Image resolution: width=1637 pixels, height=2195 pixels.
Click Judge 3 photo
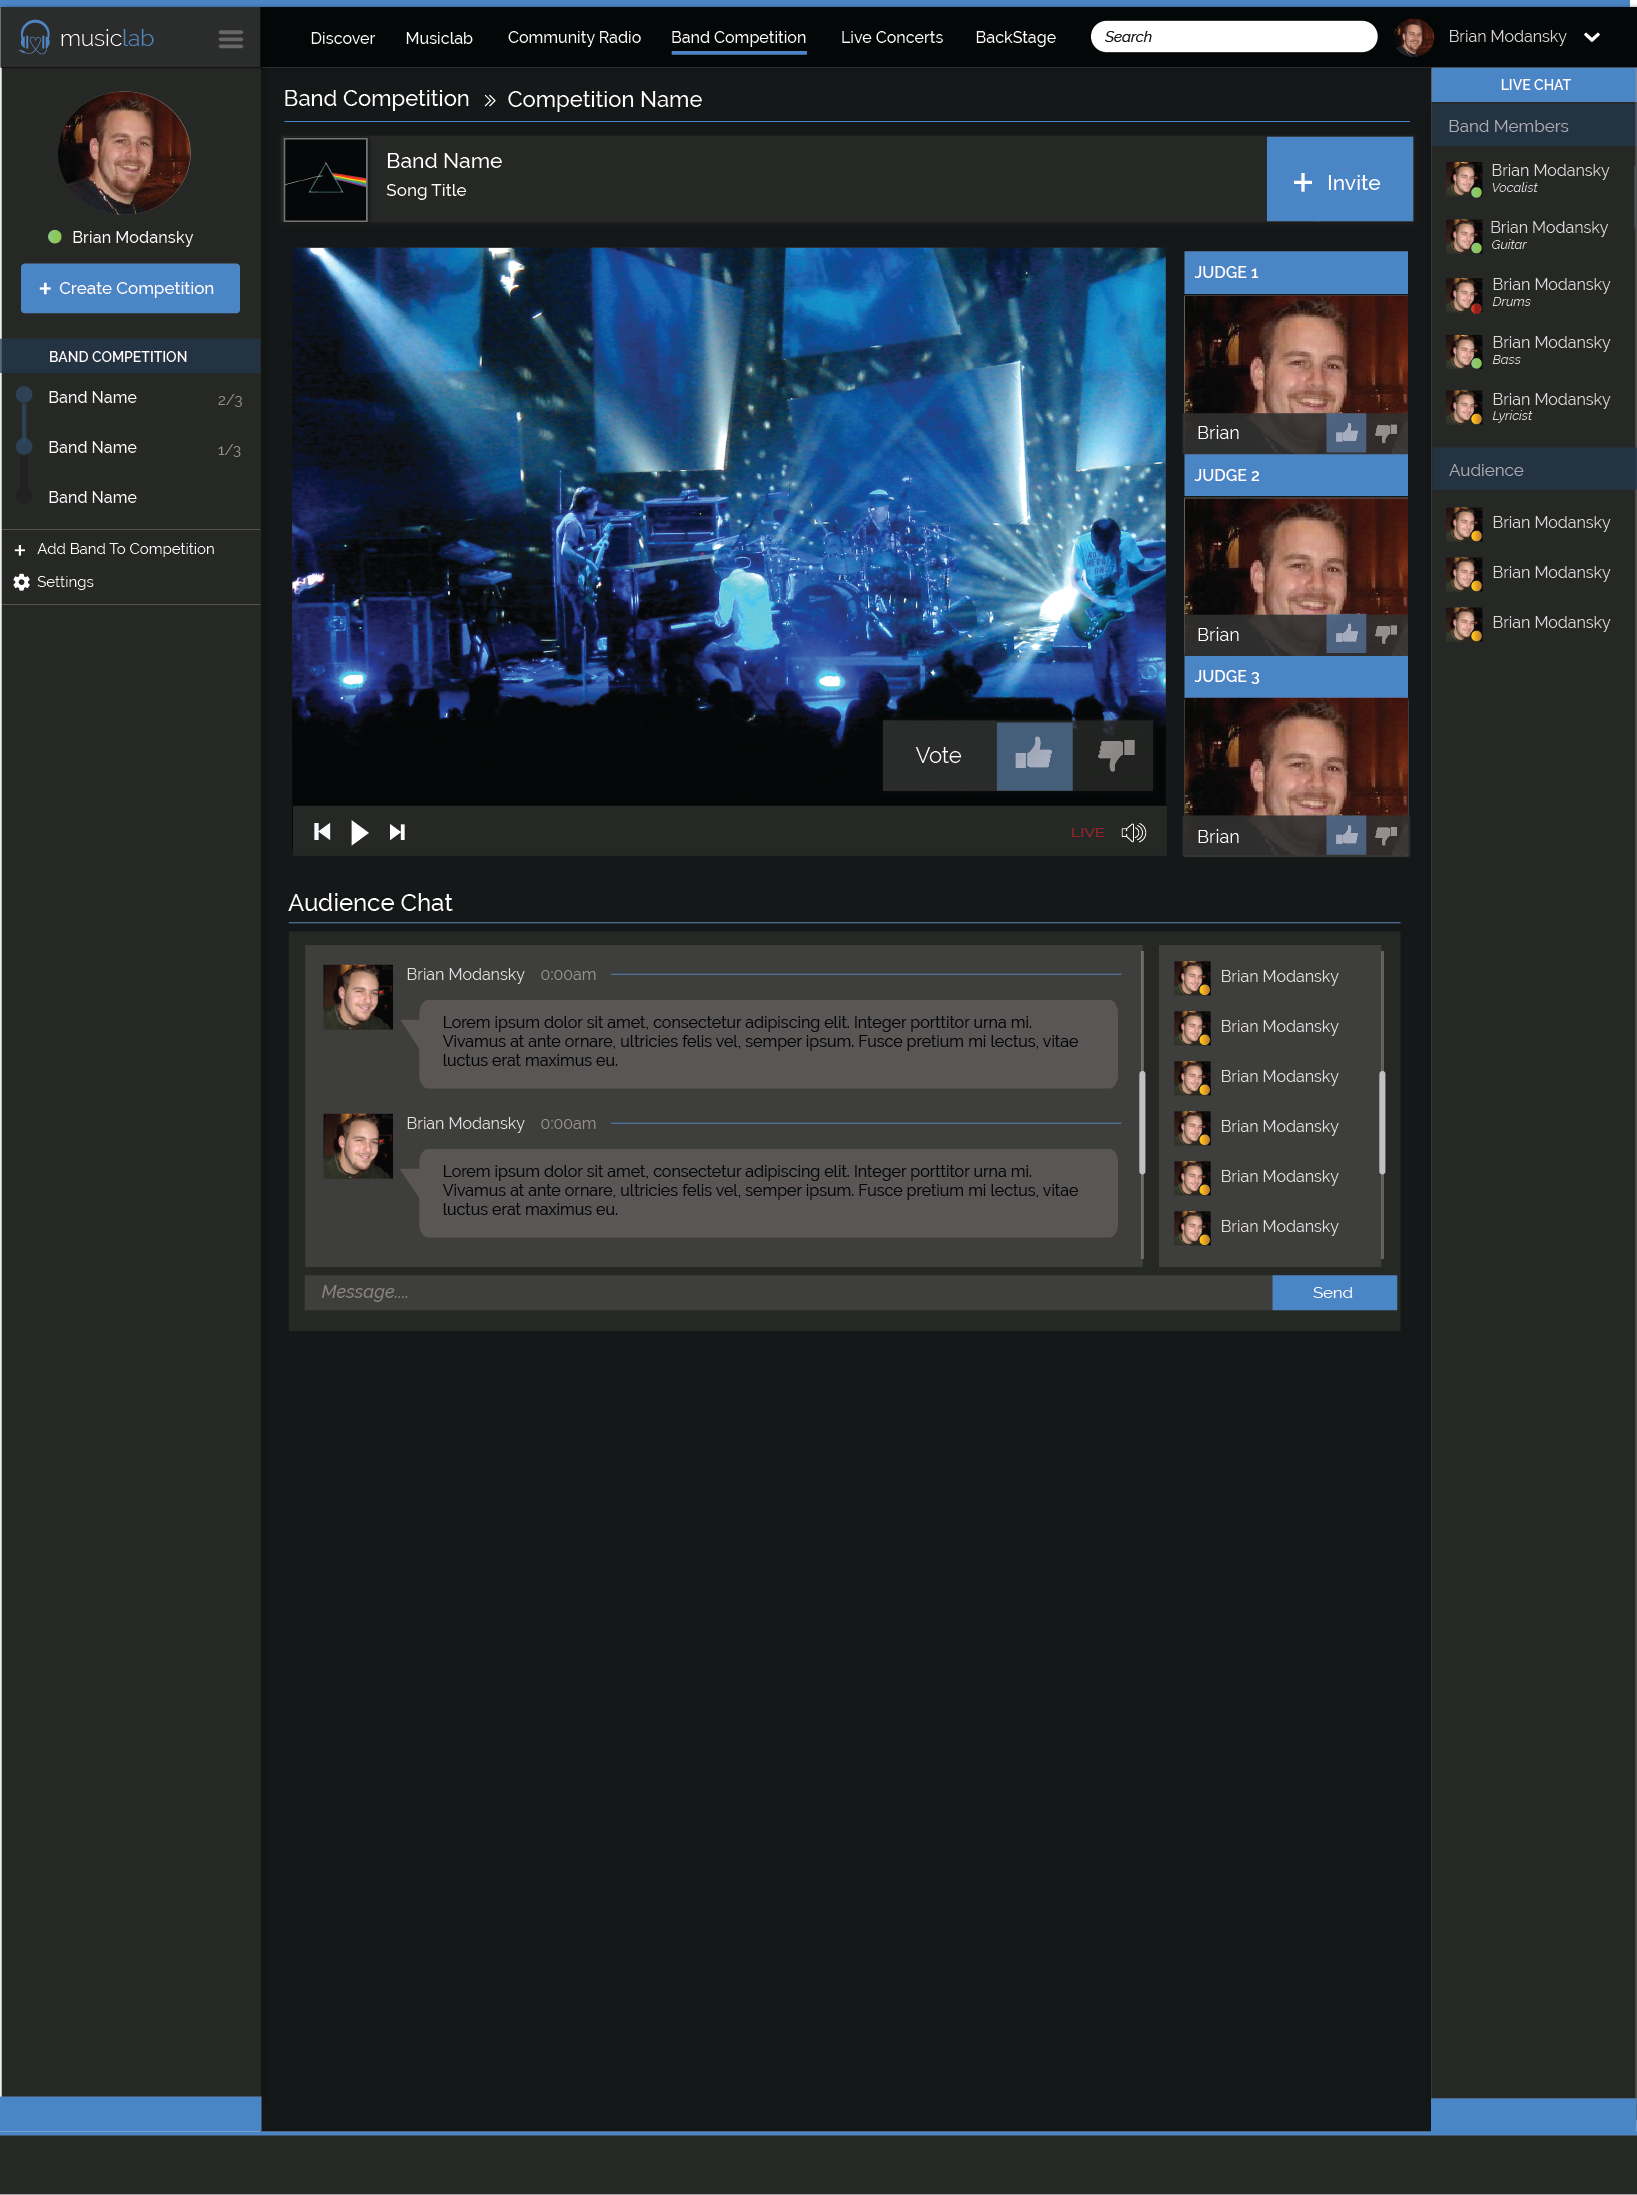pos(1296,757)
